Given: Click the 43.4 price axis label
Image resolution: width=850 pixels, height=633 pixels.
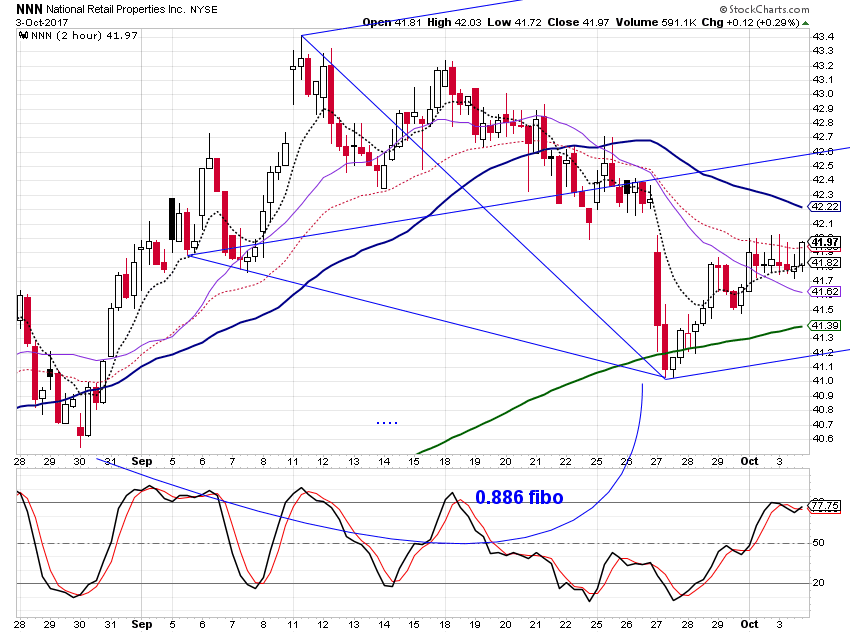Looking at the screenshot, I should 823,36.
